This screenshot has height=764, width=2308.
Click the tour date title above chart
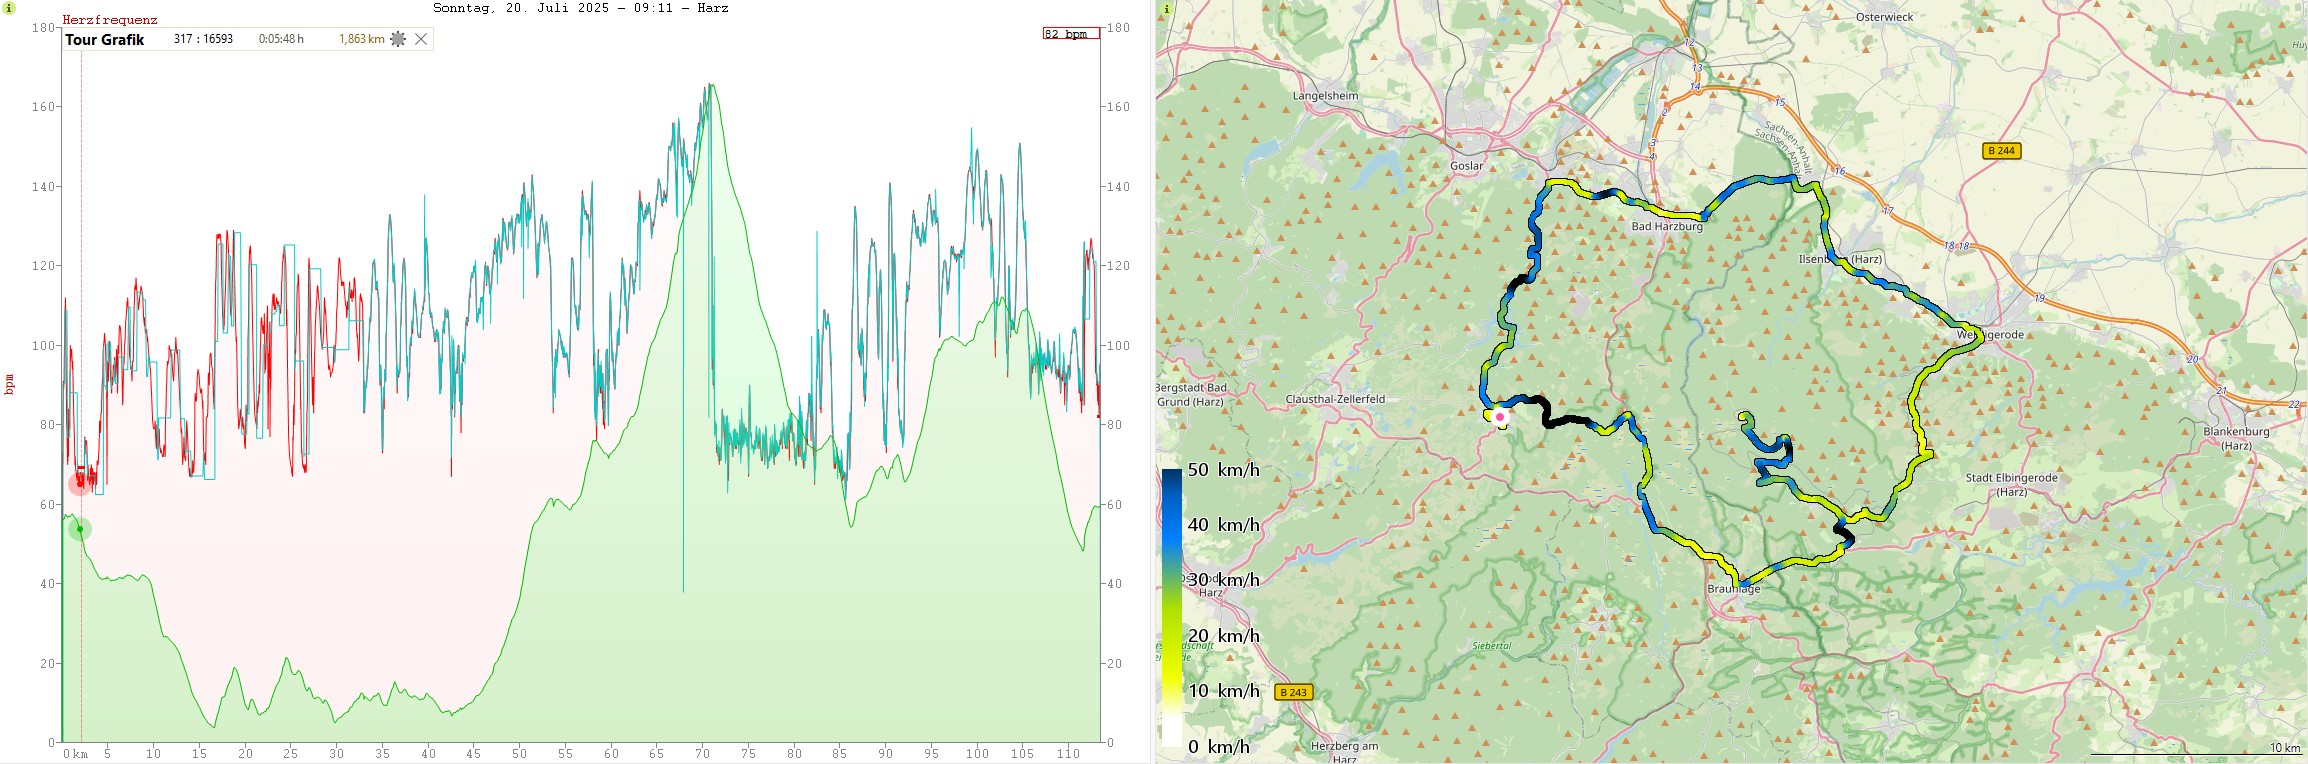[x=580, y=8]
